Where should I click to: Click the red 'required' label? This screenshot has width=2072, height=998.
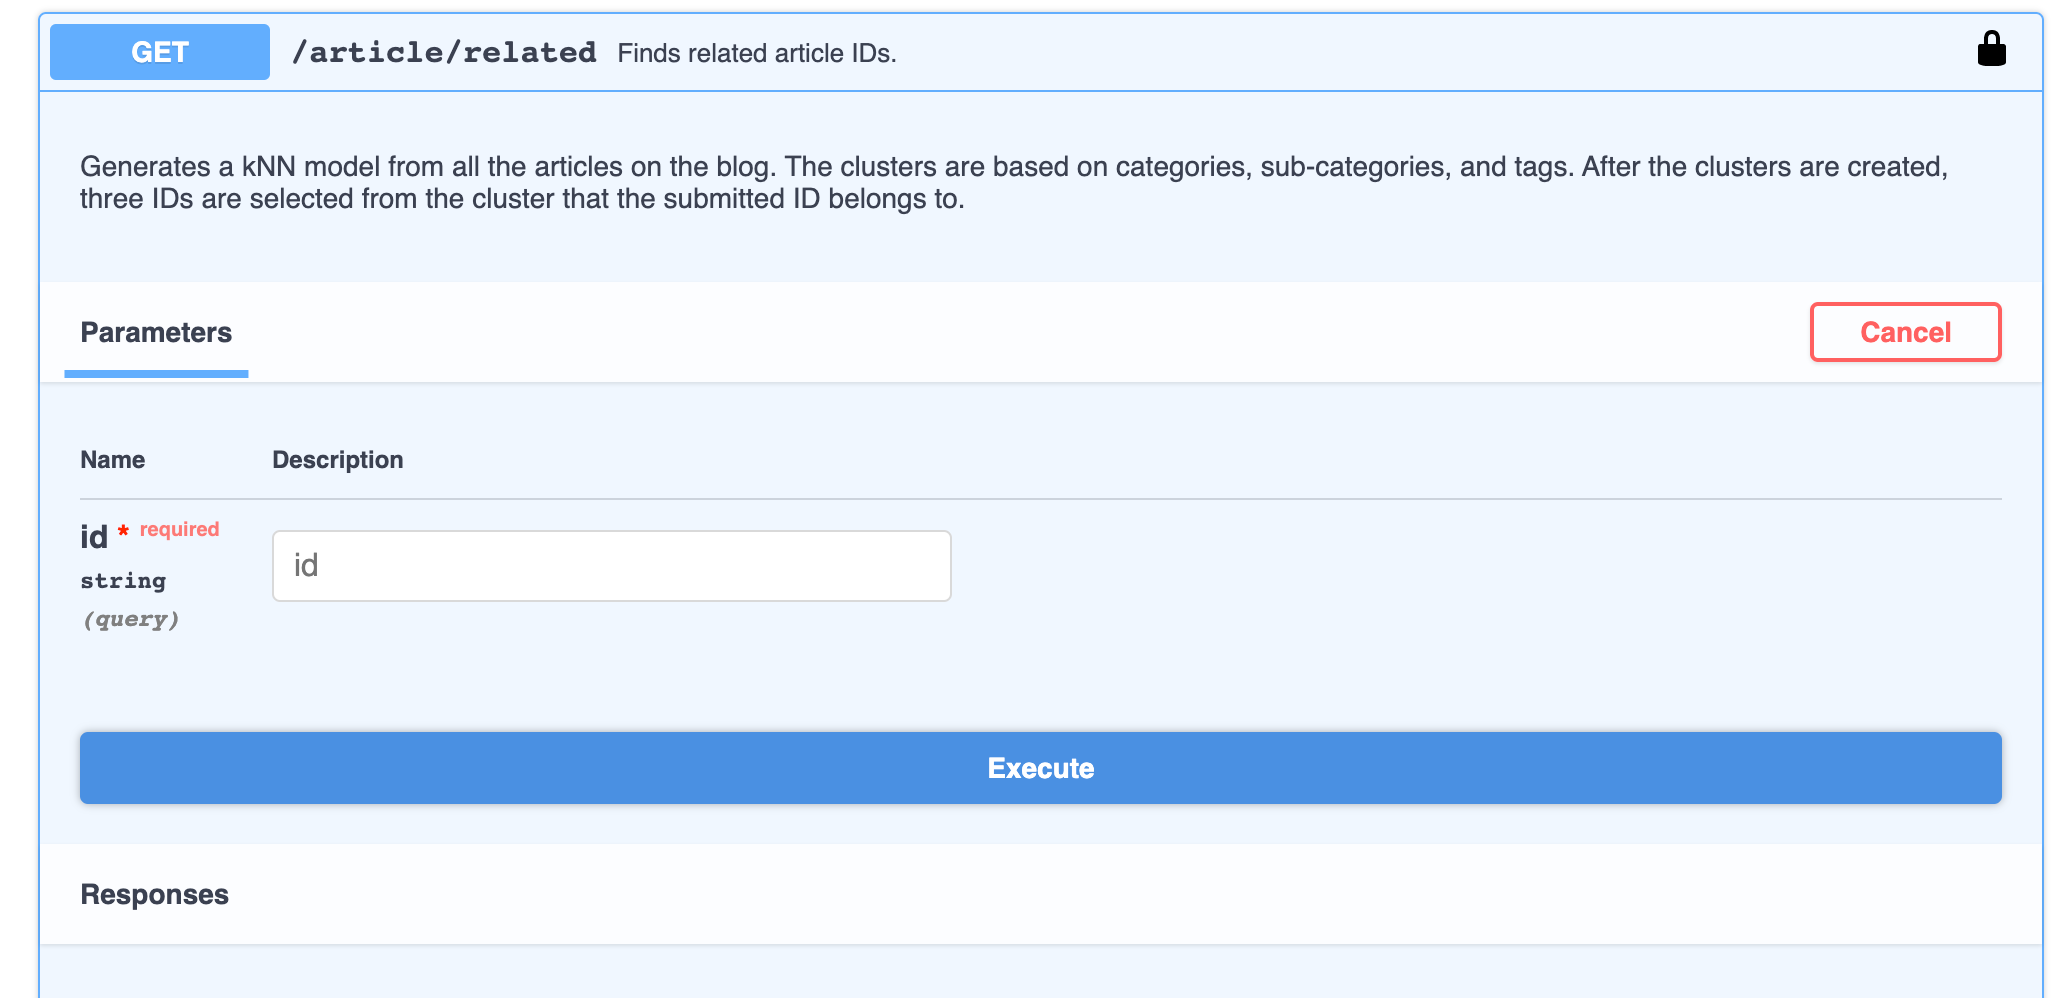[x=179, y=529]
